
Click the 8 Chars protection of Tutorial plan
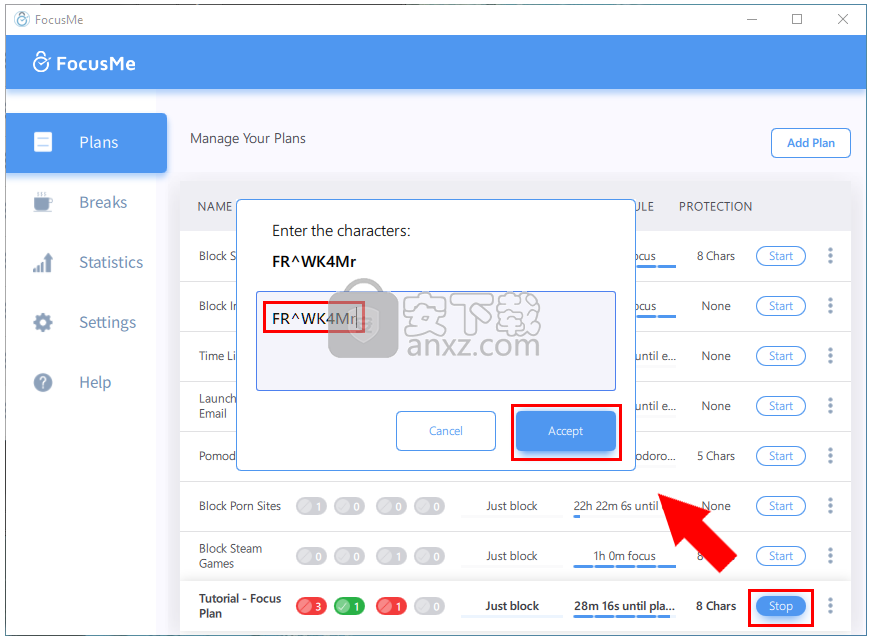(x=716, y=606)
